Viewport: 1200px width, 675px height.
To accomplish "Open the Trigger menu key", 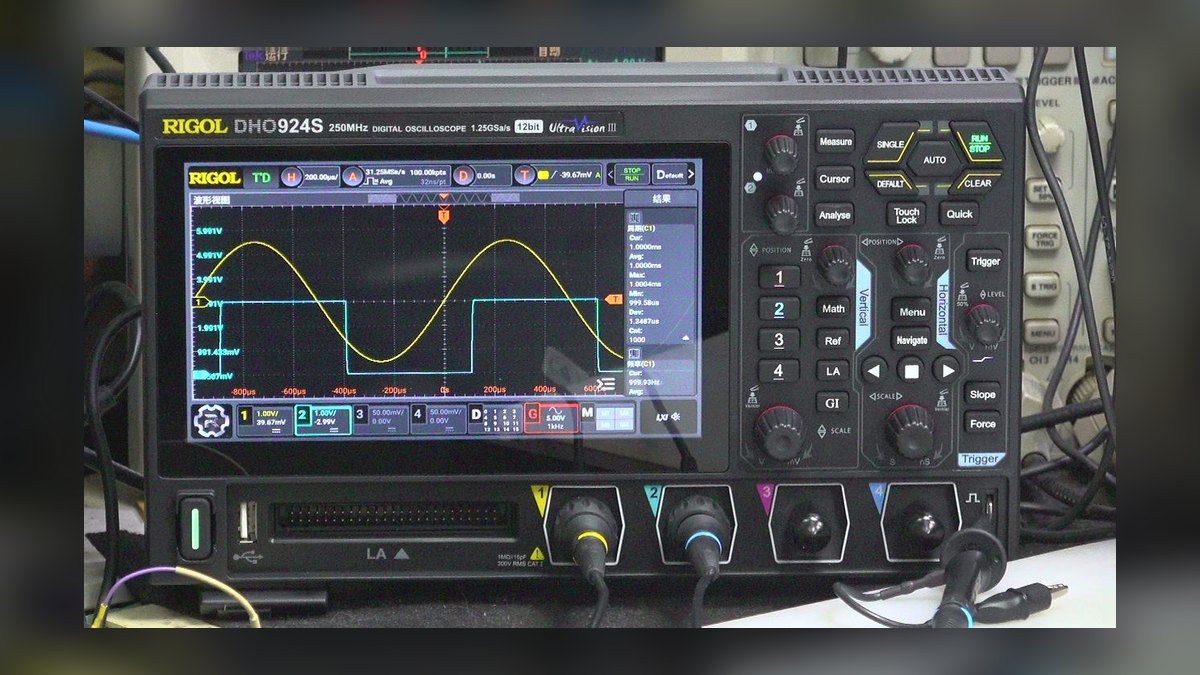I will pos(985,261).
